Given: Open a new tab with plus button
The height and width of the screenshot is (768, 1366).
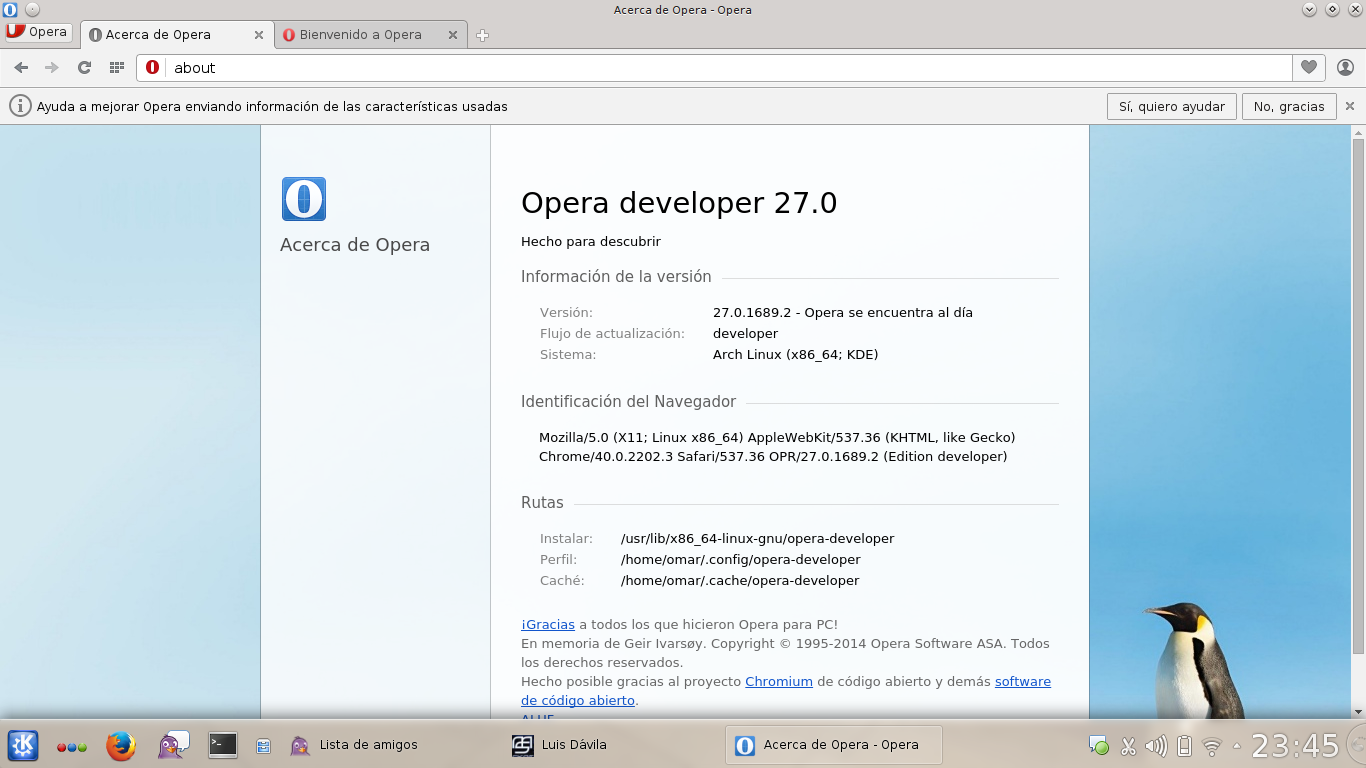Looking at the screenshot, I should point(482,35).
